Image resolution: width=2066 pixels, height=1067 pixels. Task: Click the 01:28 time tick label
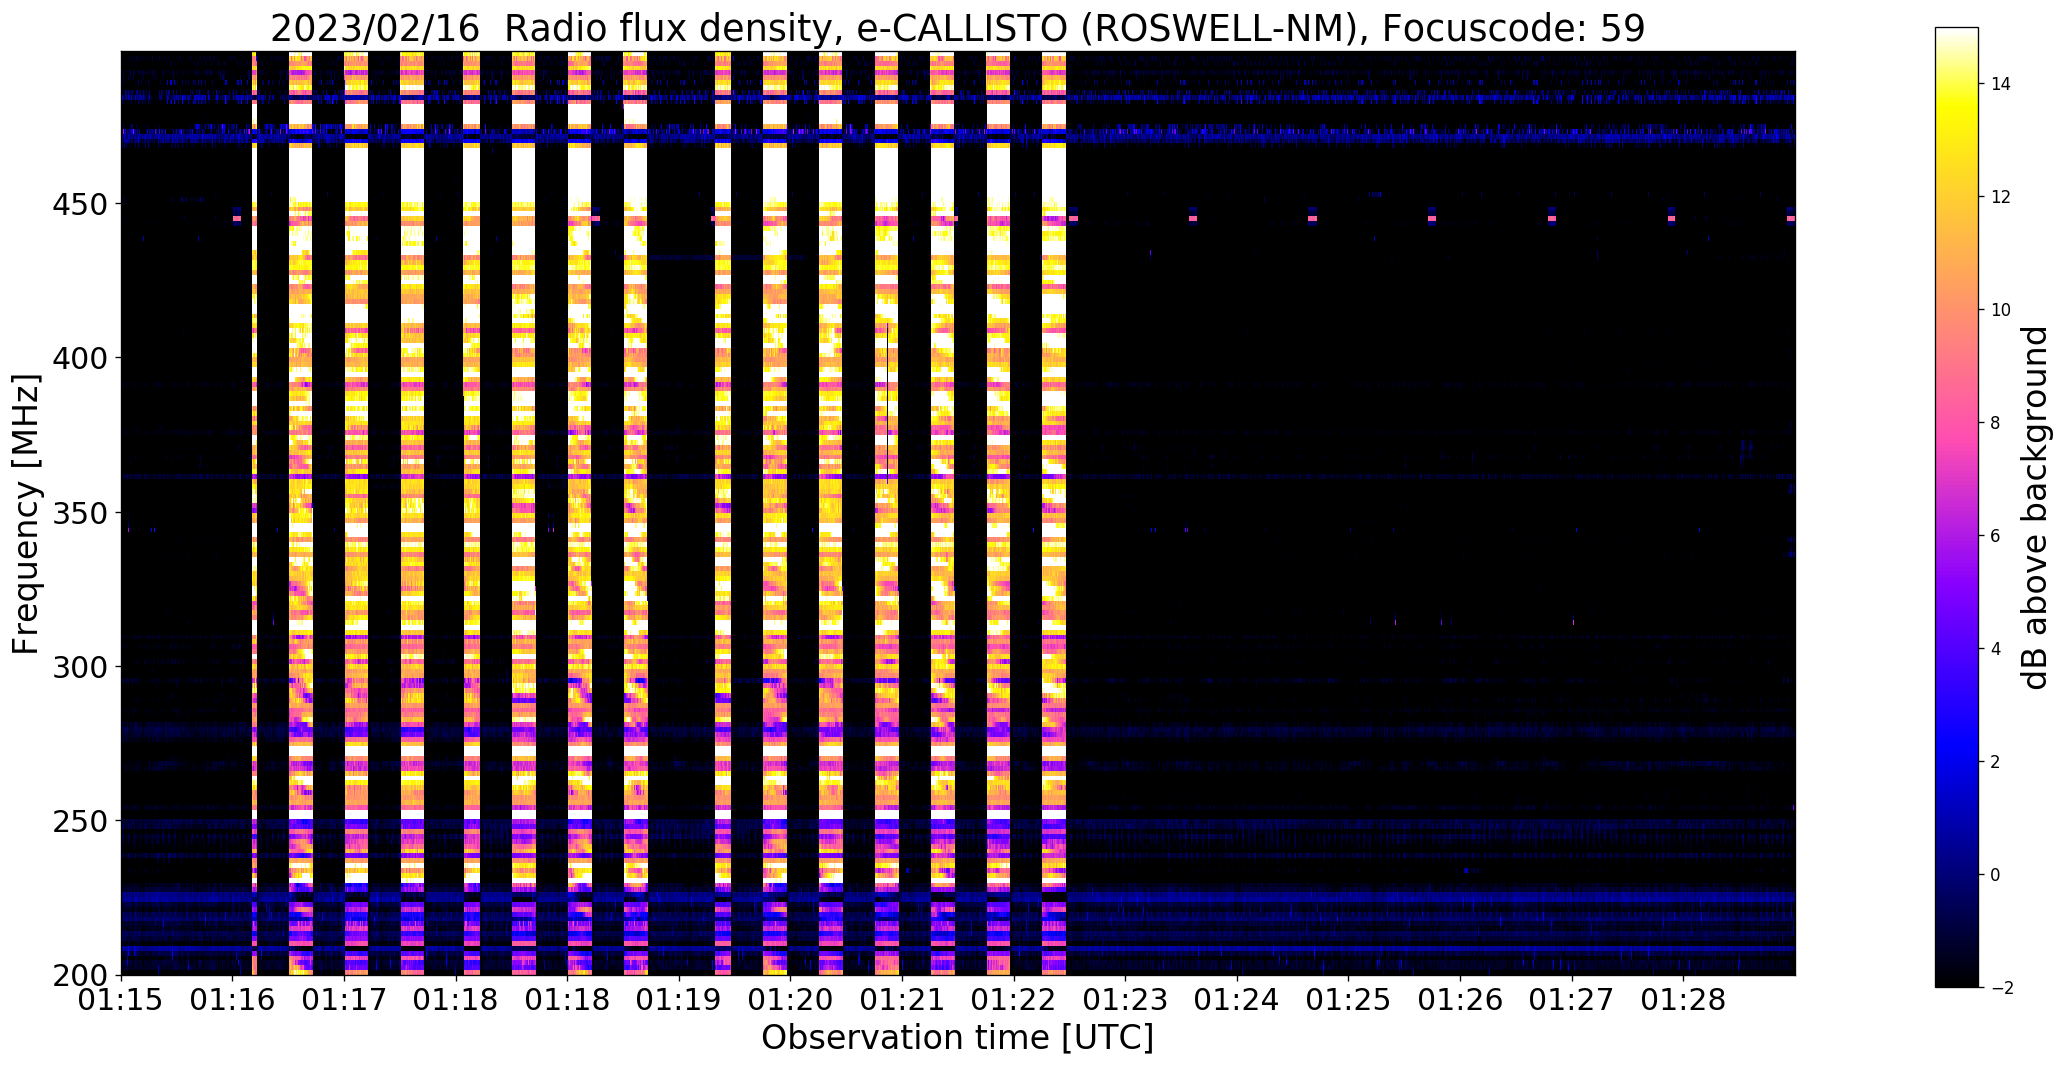pos(1684,1000)
